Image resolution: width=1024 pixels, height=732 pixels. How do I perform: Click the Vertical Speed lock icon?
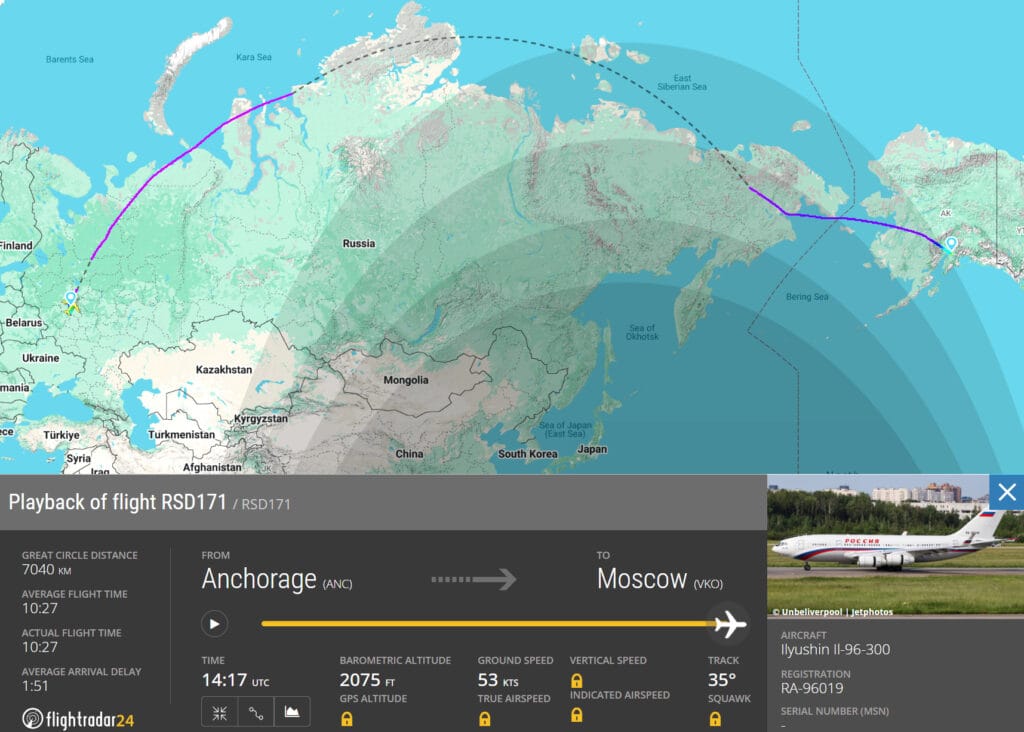(x=577, y=680)
